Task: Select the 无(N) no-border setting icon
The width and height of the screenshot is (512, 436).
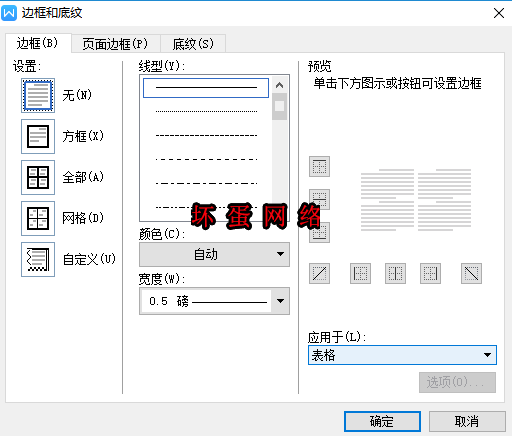Action: pos(38,95)
